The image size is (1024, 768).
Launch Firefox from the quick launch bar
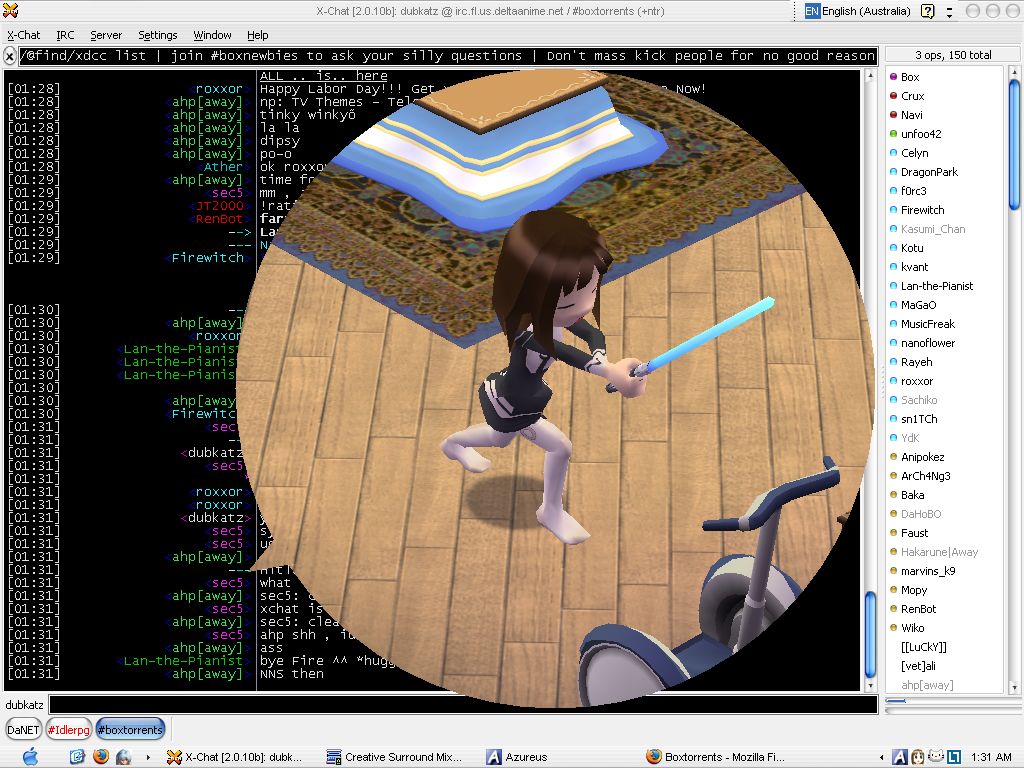pos(100,757)
